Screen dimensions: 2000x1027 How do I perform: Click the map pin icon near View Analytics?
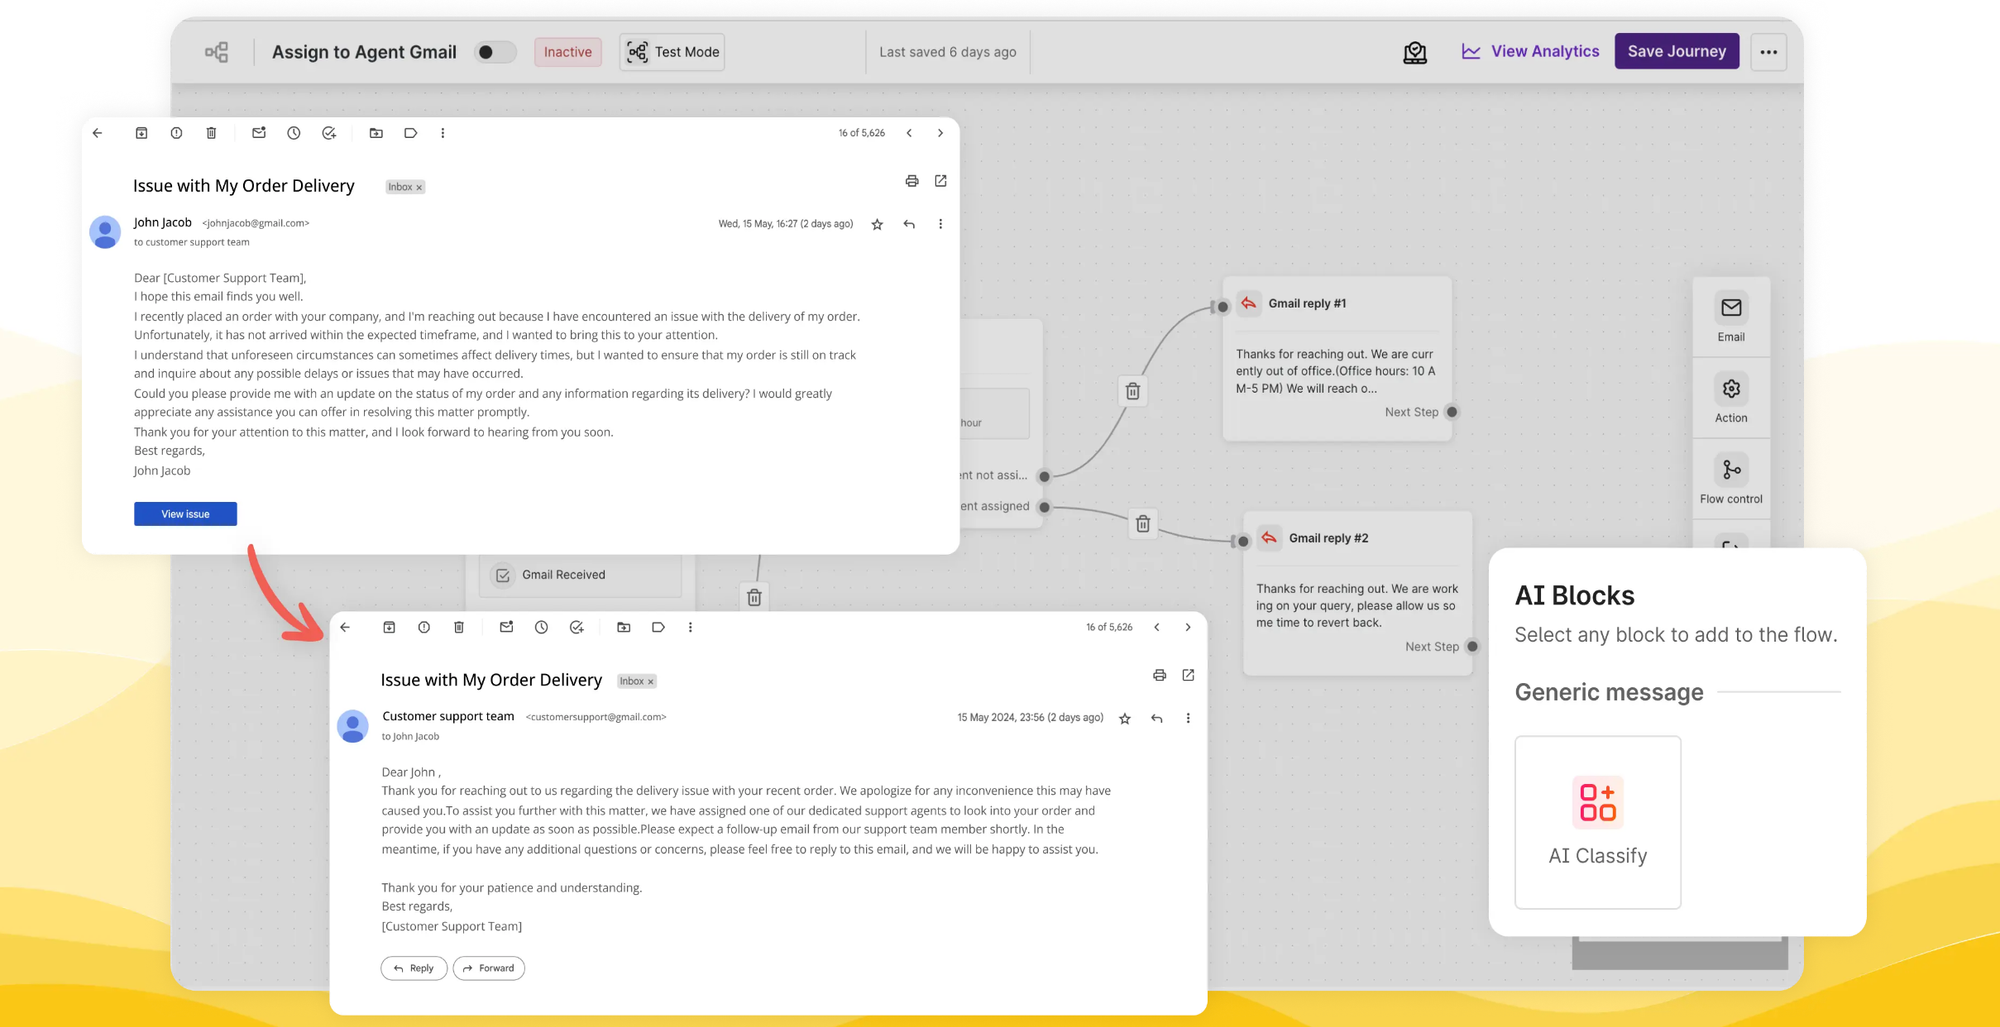(1415, 51)
